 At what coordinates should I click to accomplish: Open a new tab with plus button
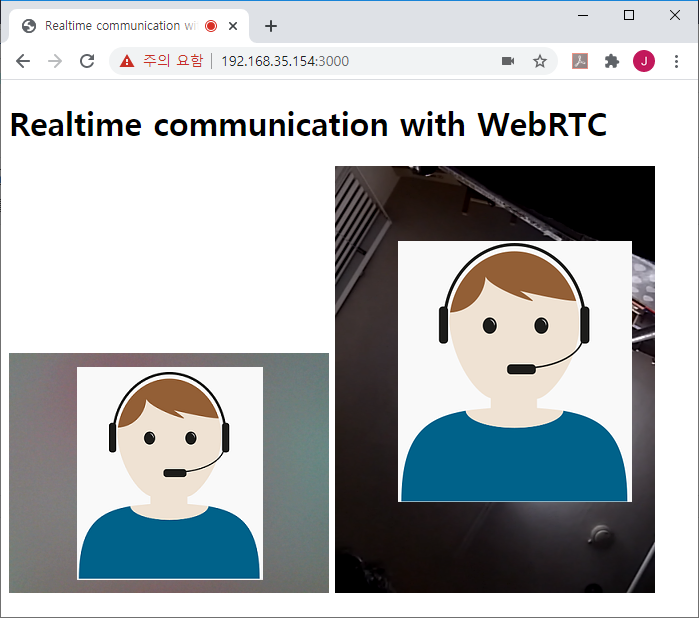(x=271, y=26)
